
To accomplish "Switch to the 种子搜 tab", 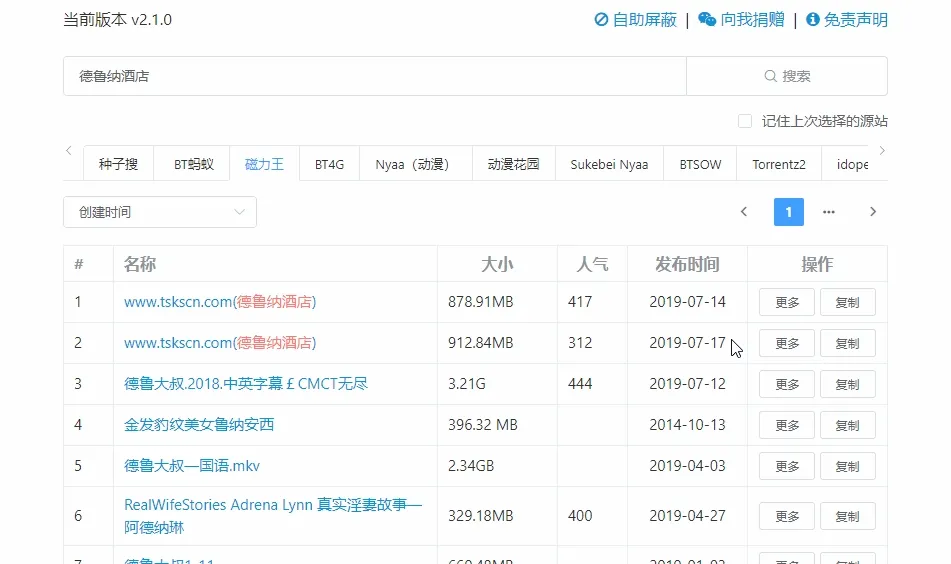I will pyautogui.click(x=118, y=164).
